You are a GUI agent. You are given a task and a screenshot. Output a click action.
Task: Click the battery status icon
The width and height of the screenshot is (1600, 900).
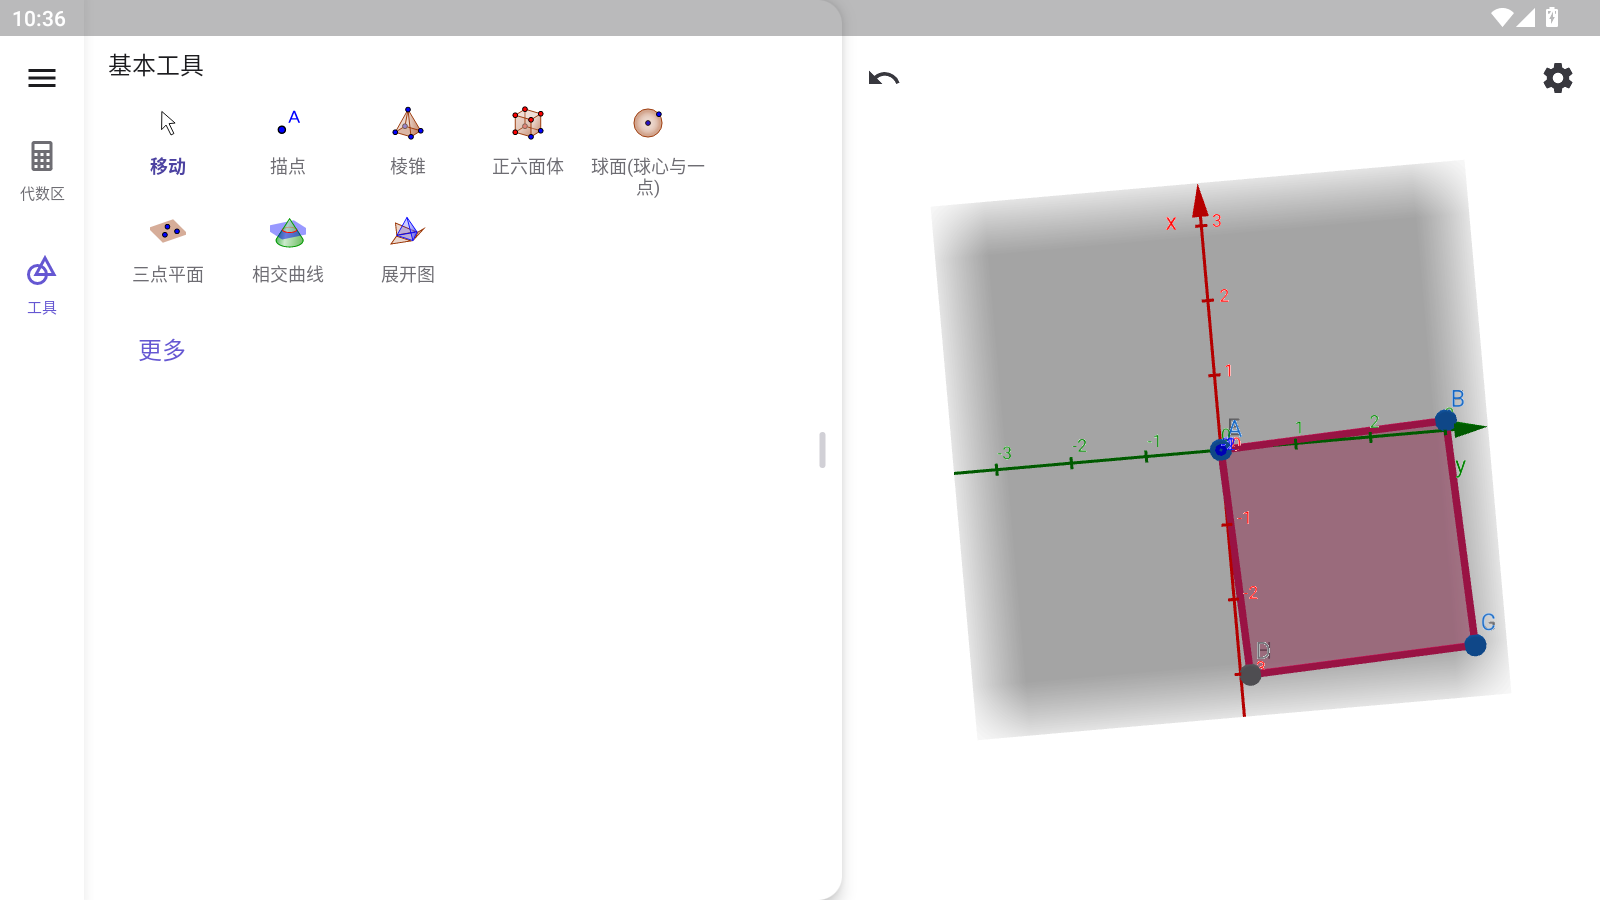coord(1552,17)
